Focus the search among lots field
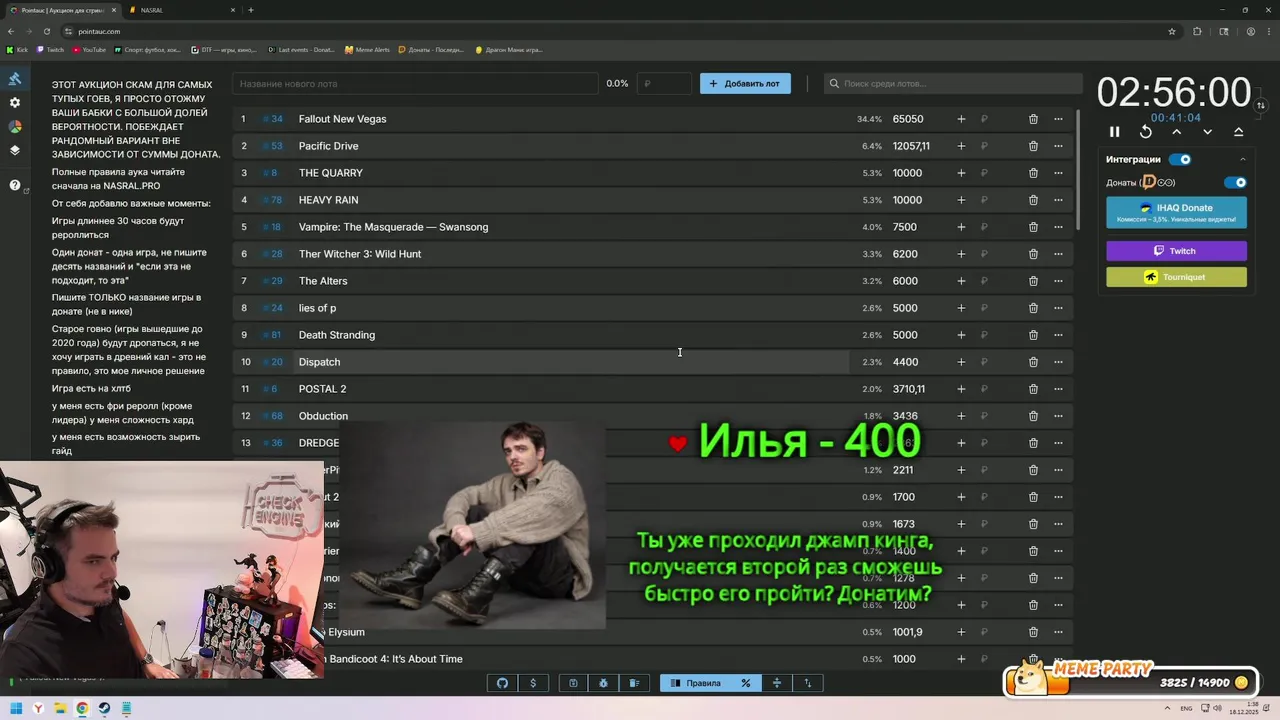This screenshot has width=1280, height=720. point(953,84)
